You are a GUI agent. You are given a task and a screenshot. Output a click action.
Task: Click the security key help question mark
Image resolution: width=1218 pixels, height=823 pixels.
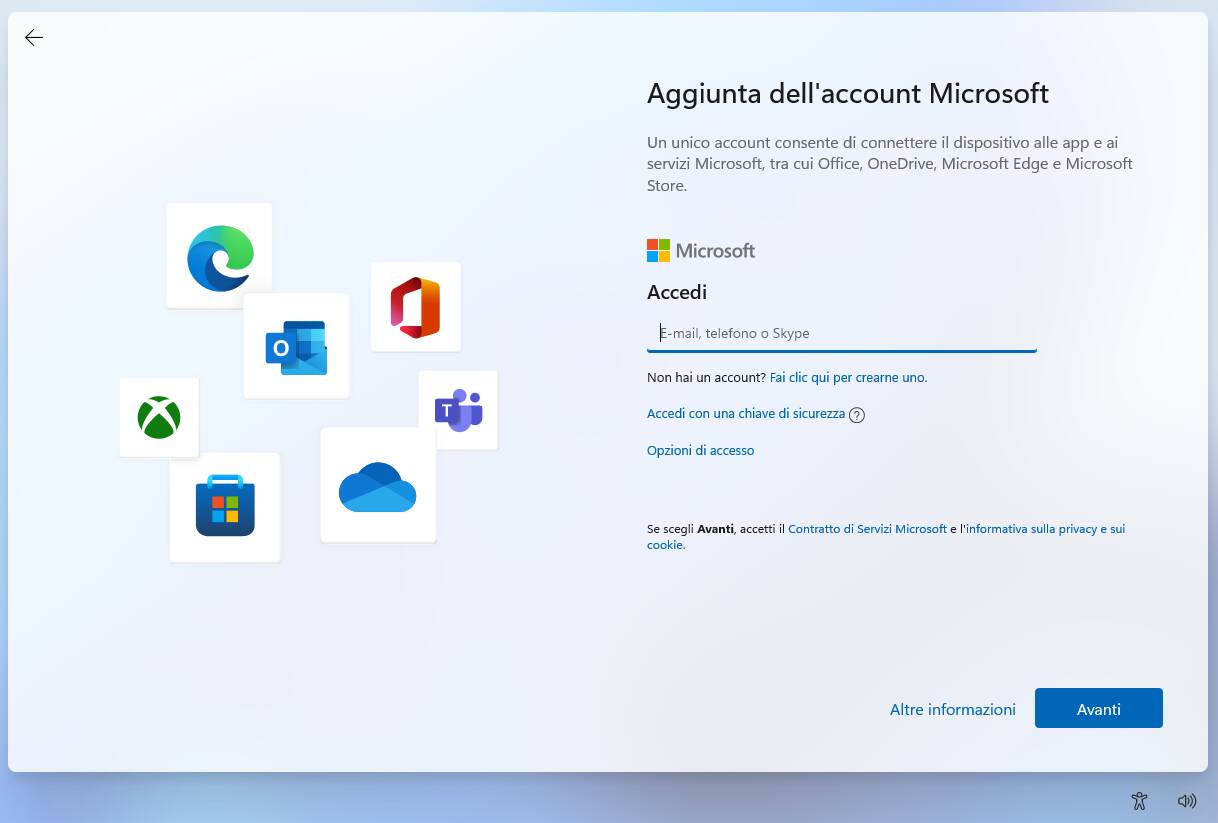pyautogui.click(x=857, y=415)
